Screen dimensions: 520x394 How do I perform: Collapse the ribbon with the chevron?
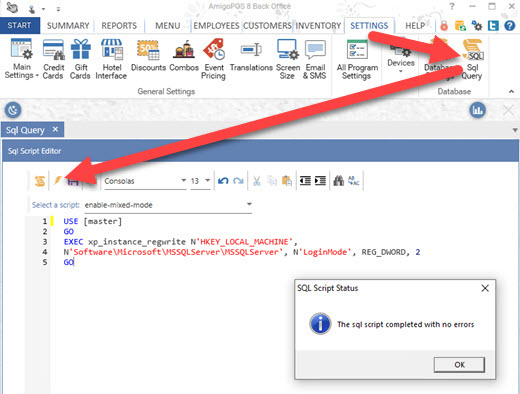[x=511, y=91]
